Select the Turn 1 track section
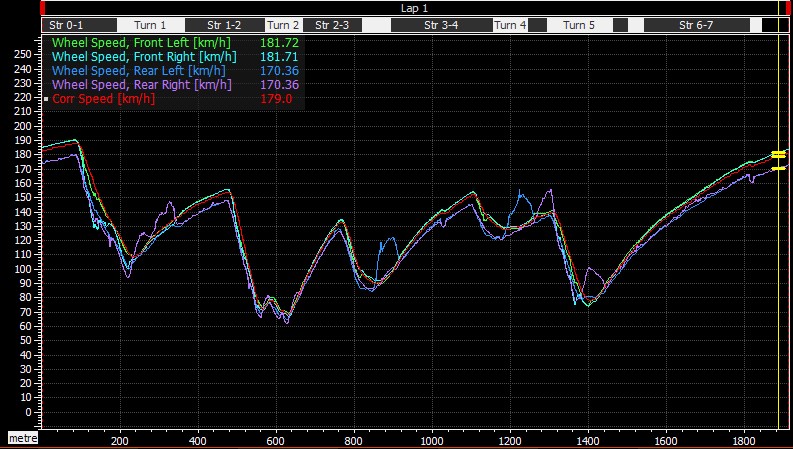Screen dimensions: 793x449 [x=150, y=25]
